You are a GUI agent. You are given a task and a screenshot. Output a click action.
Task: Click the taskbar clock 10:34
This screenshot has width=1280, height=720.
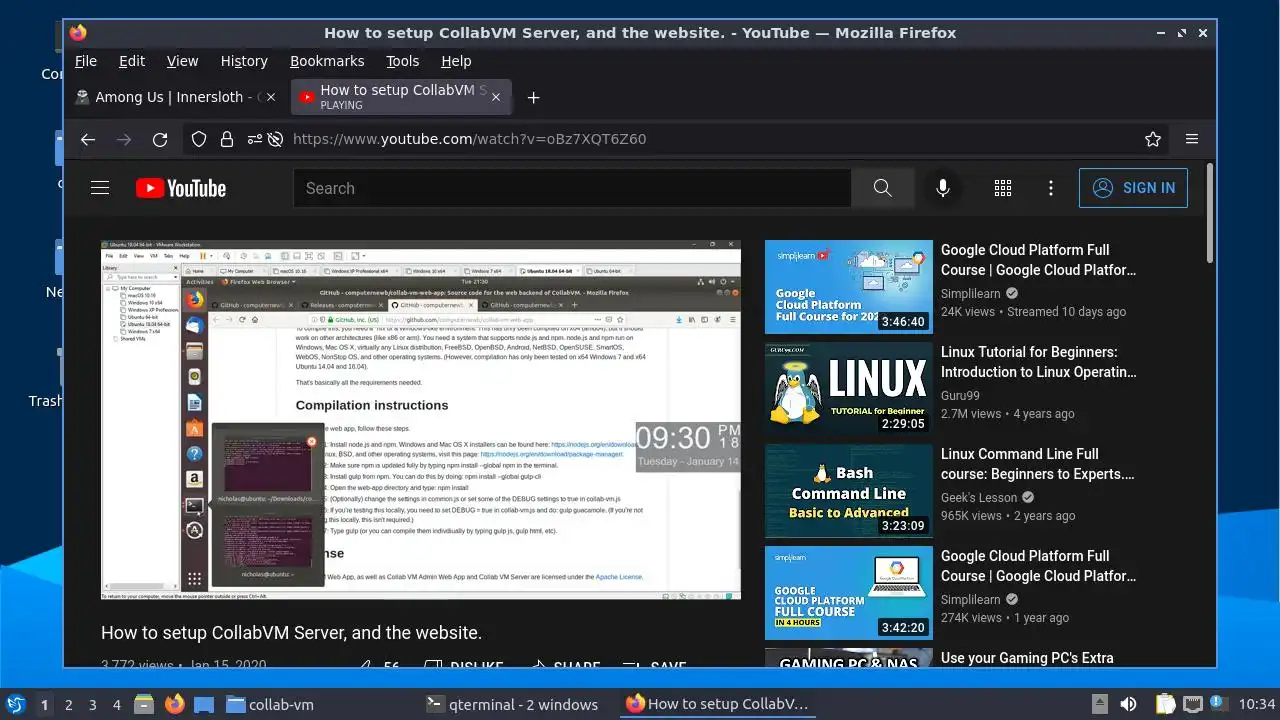point(1257,704)
